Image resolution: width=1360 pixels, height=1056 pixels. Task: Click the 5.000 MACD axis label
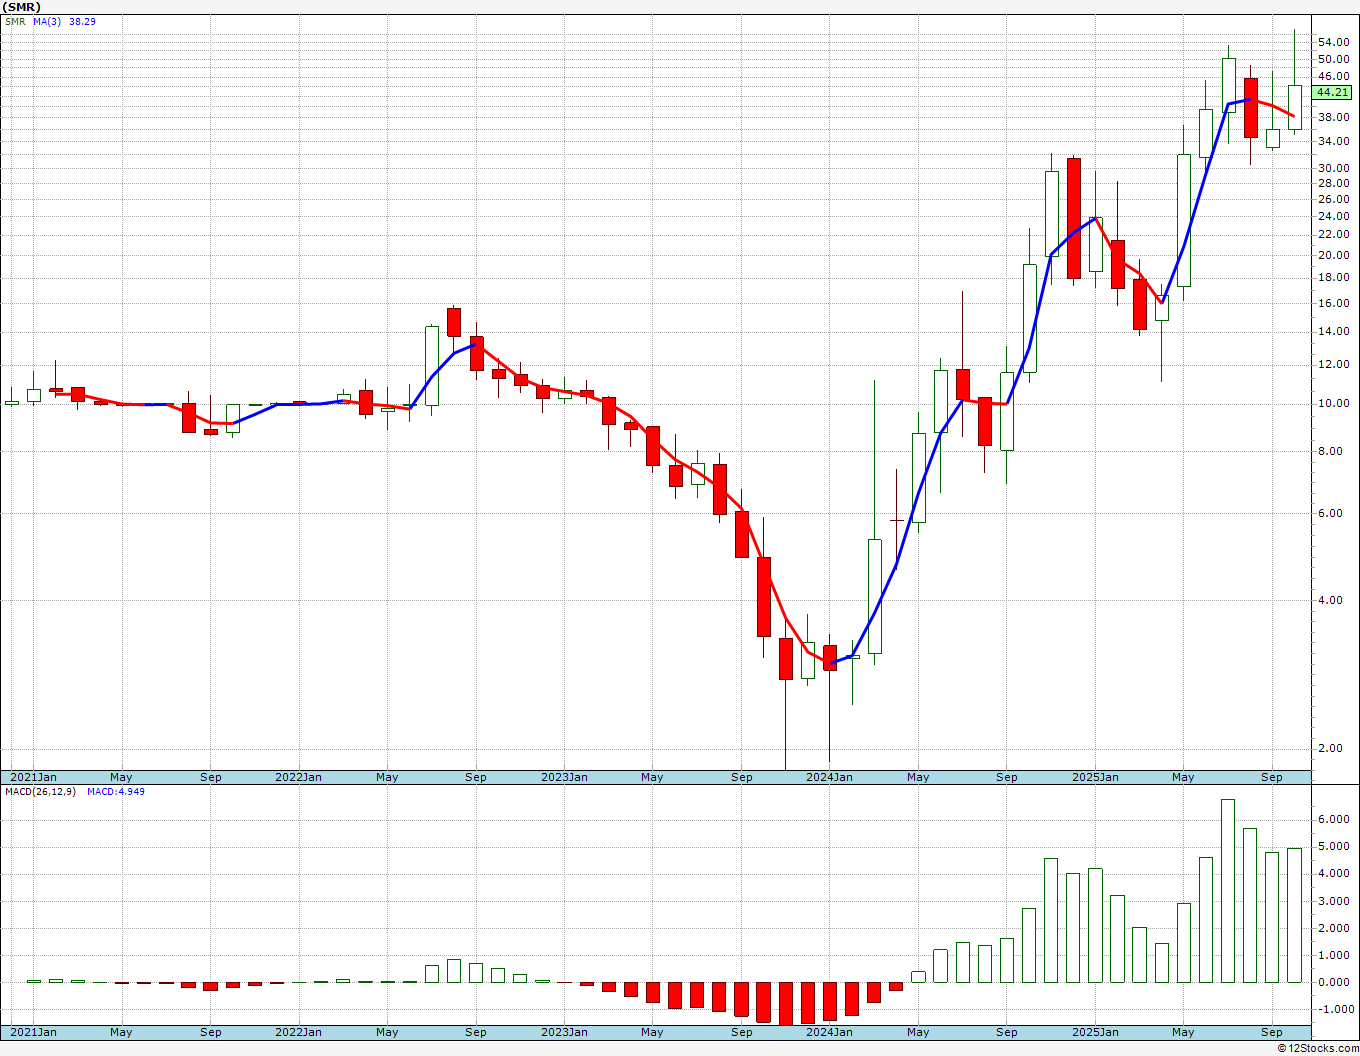pyautogui.click(x=1336, y=846)
